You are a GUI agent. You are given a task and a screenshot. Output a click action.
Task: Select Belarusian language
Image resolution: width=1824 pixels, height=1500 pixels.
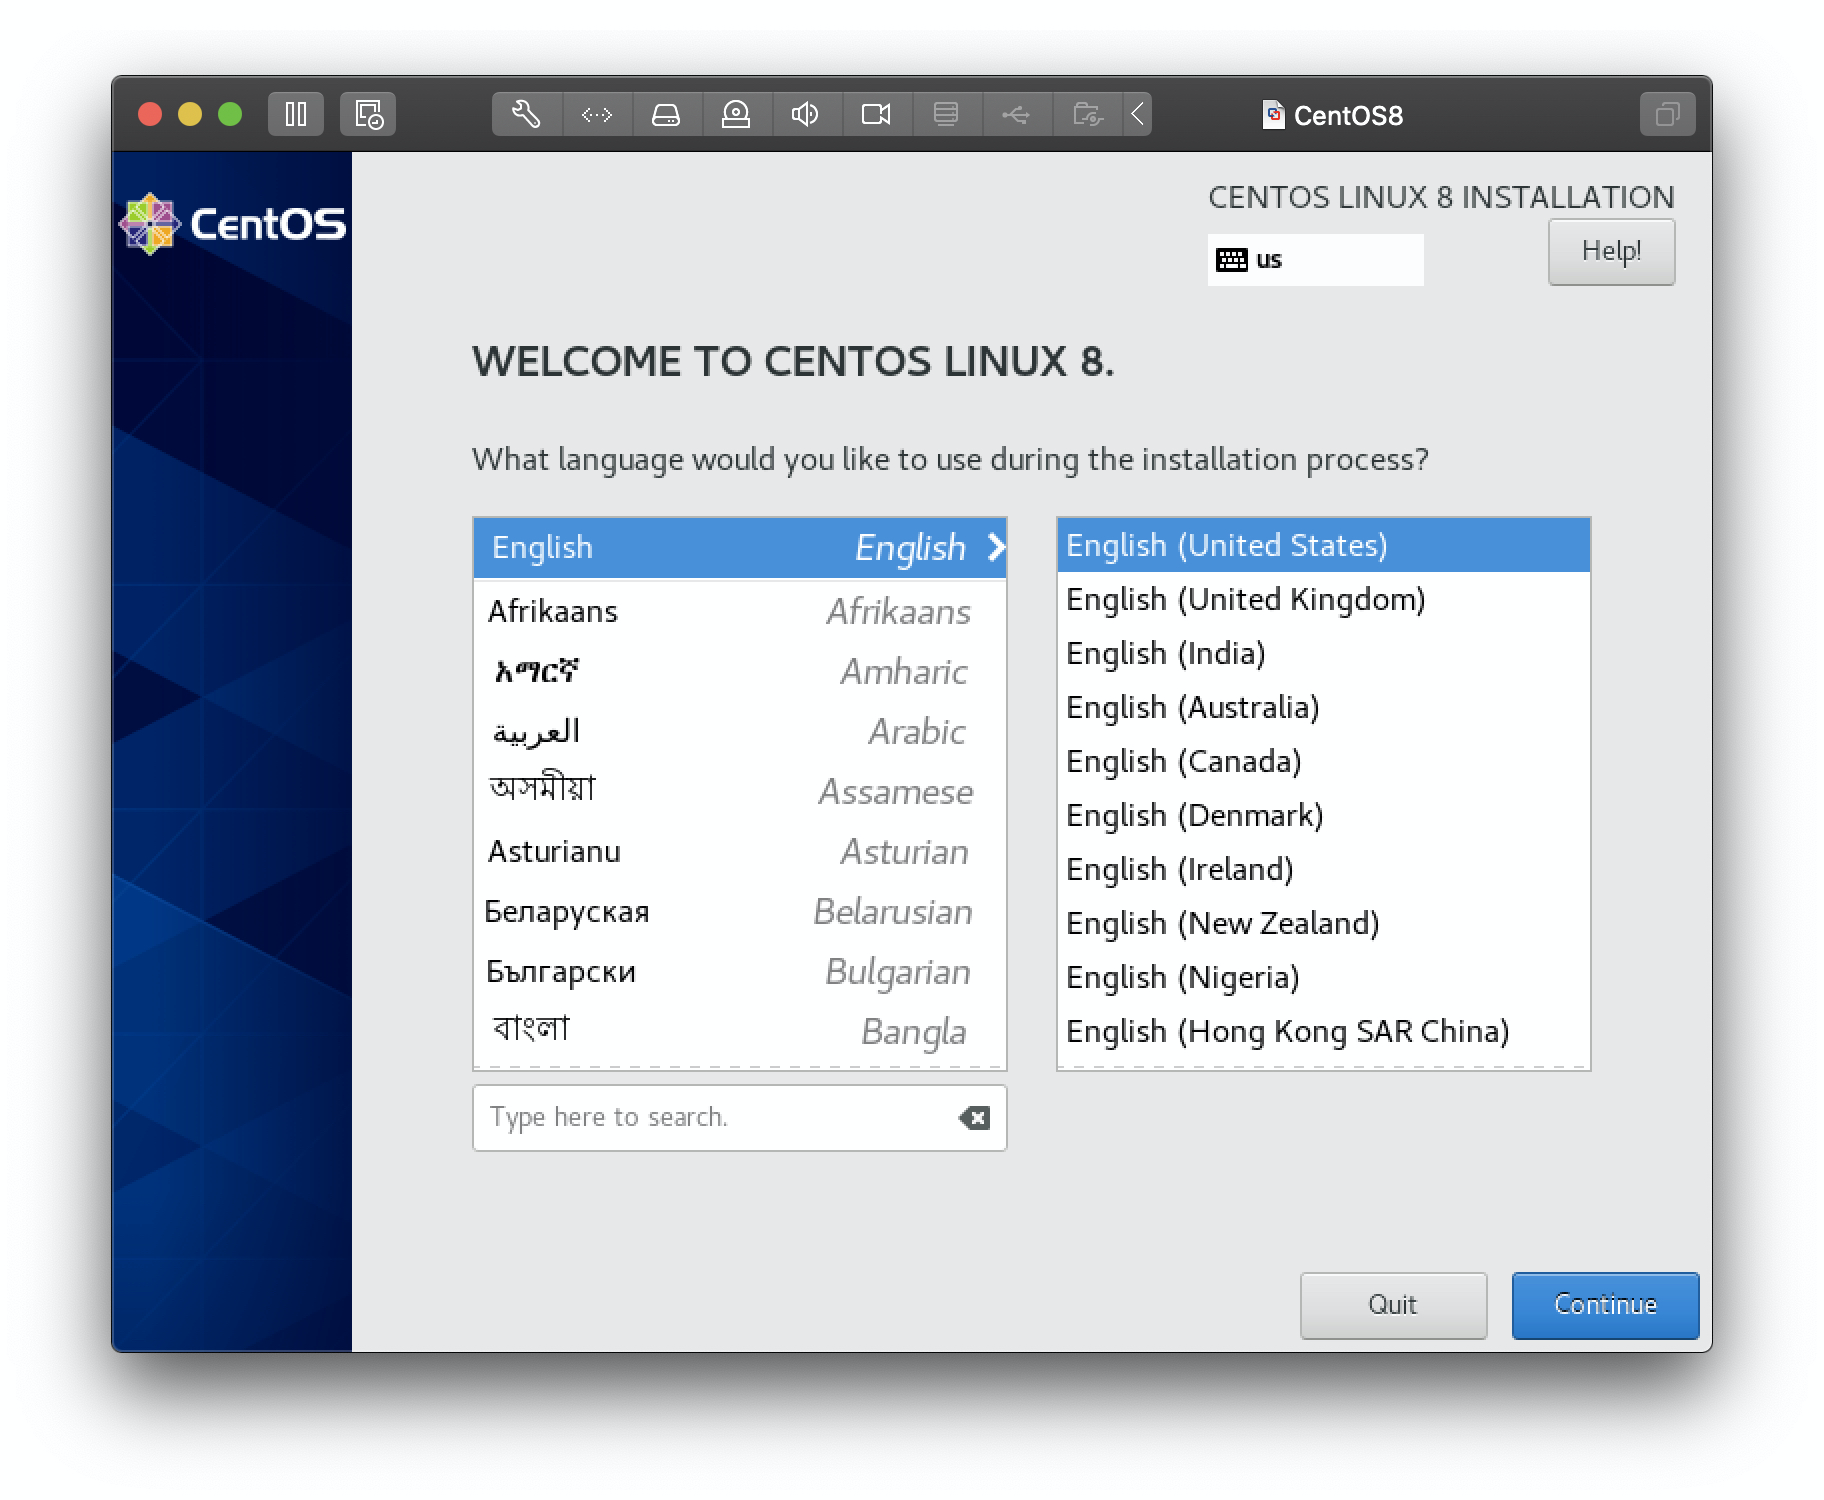739,911
